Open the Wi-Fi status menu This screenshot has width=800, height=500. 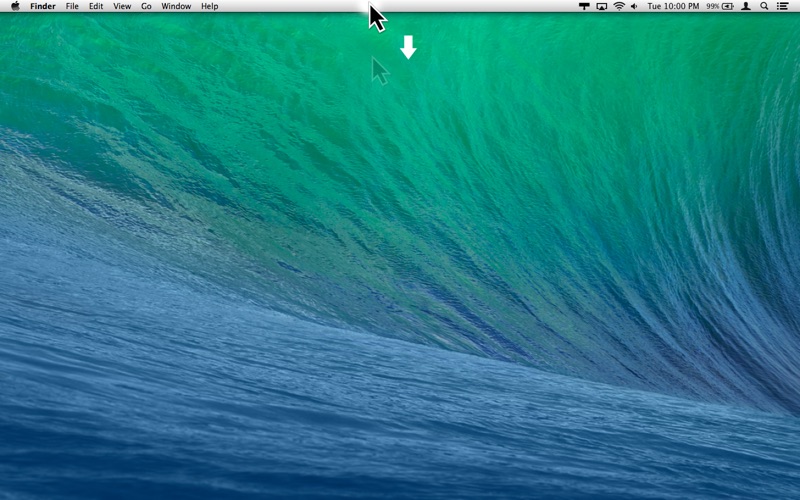click(619, 6)
